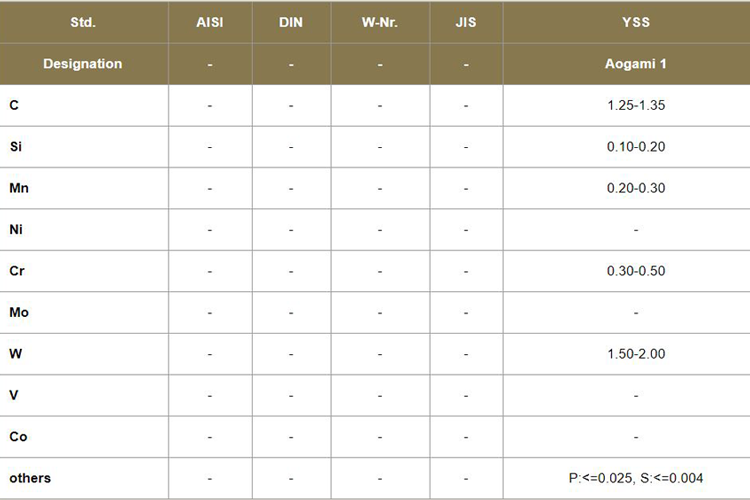Click the DIN column header

[x=291, y=22]
